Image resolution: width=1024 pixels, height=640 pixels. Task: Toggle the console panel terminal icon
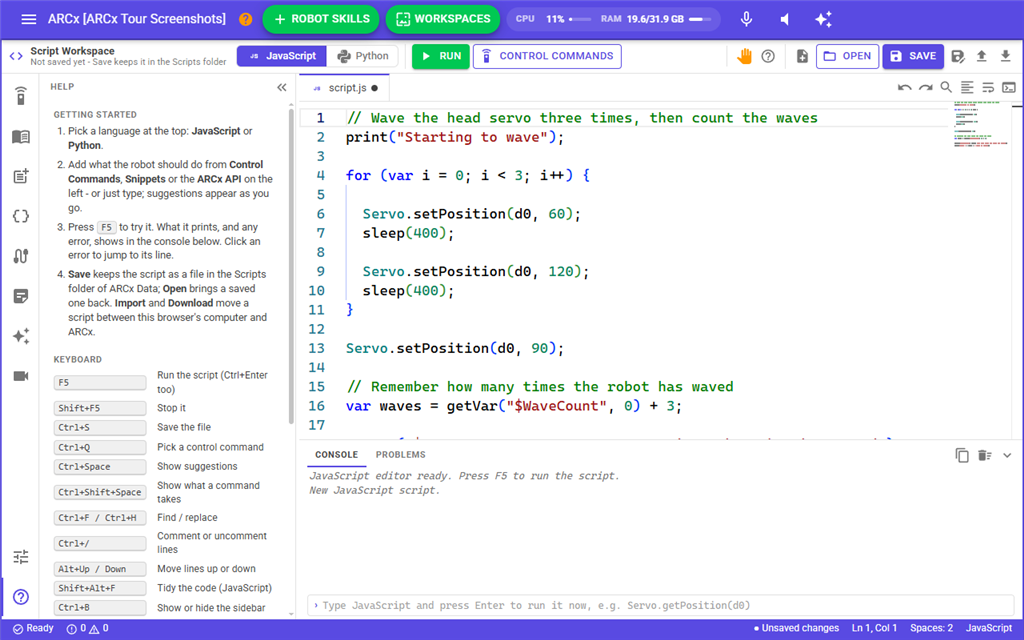[1009, 88]
